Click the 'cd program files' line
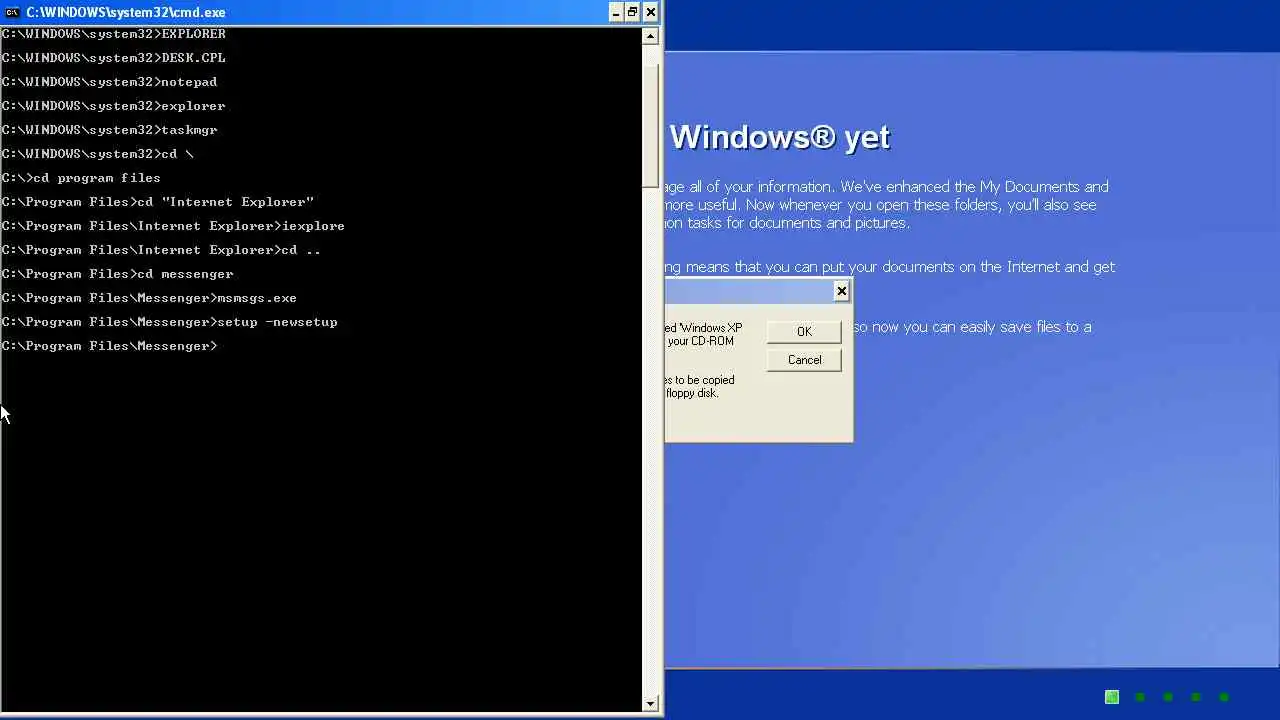The image size is (1280, 720). 81,178
